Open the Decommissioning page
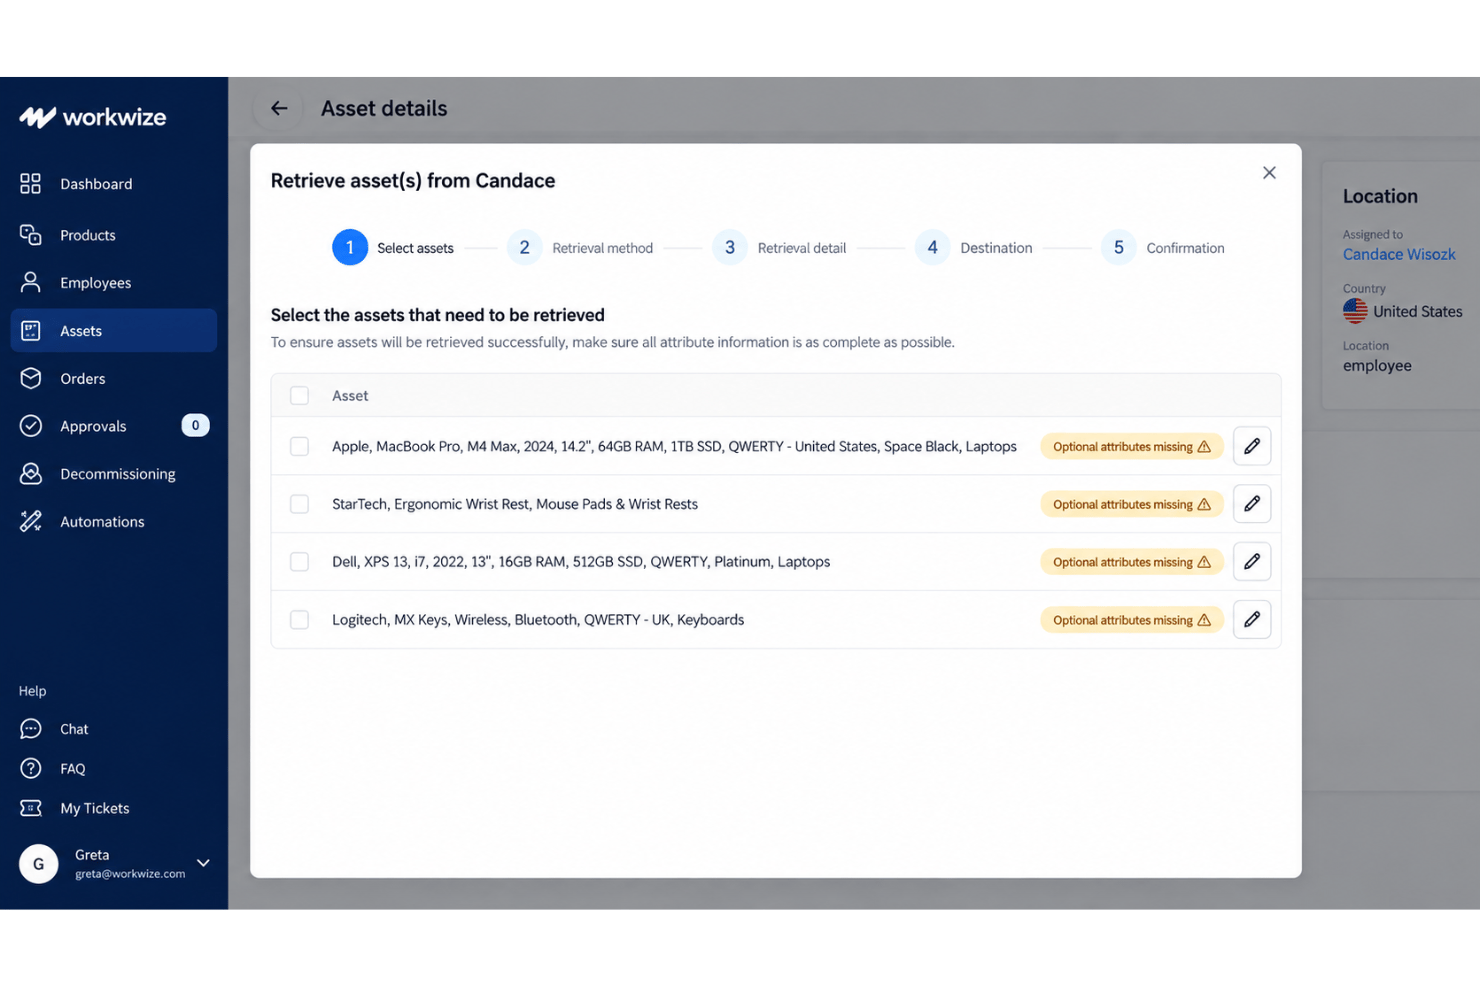 coord(114,474)
